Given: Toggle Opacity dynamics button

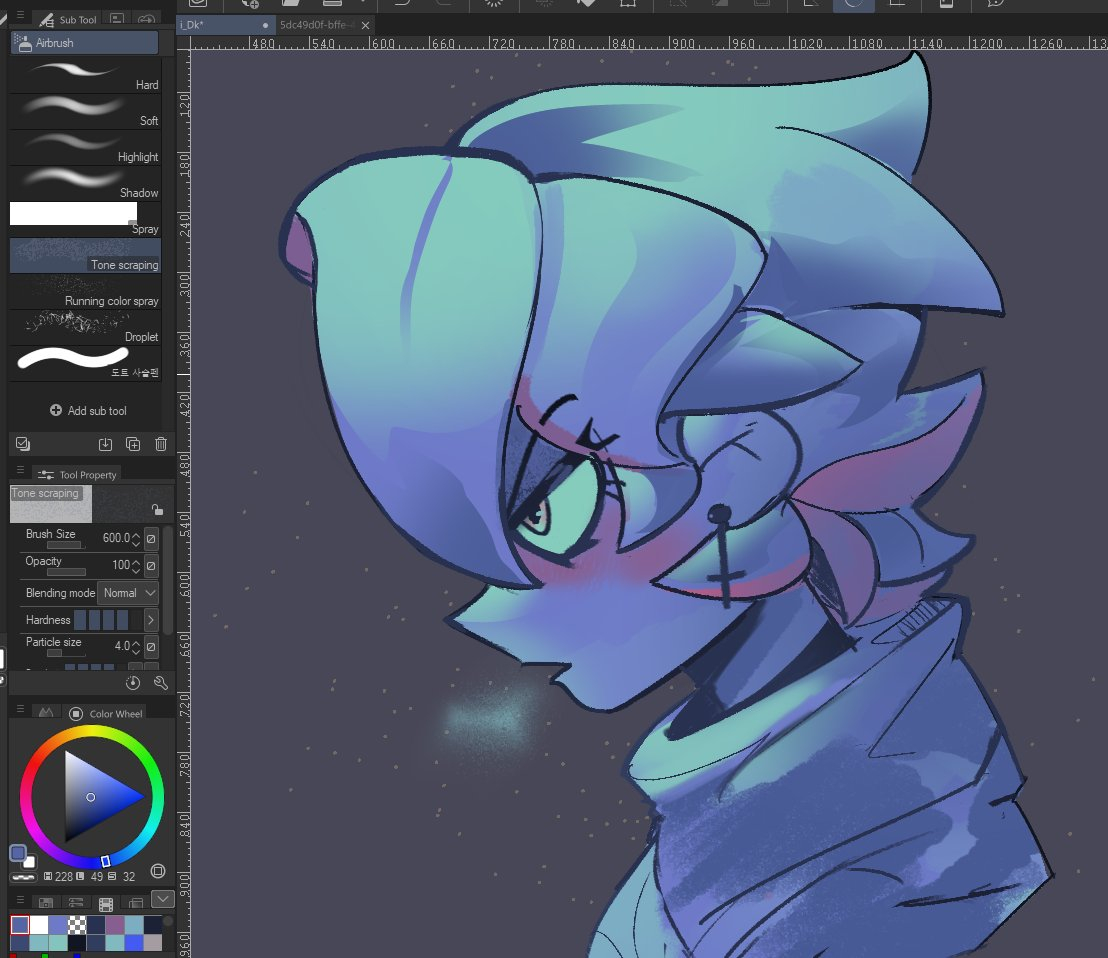Looking at the screenshot, I should [x=151, y=565].
